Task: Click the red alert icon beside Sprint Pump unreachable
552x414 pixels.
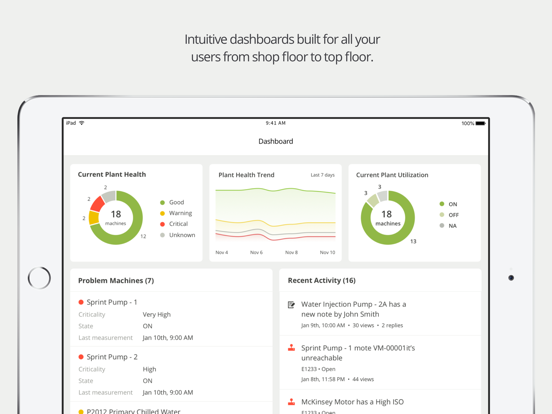Action: 291,348
